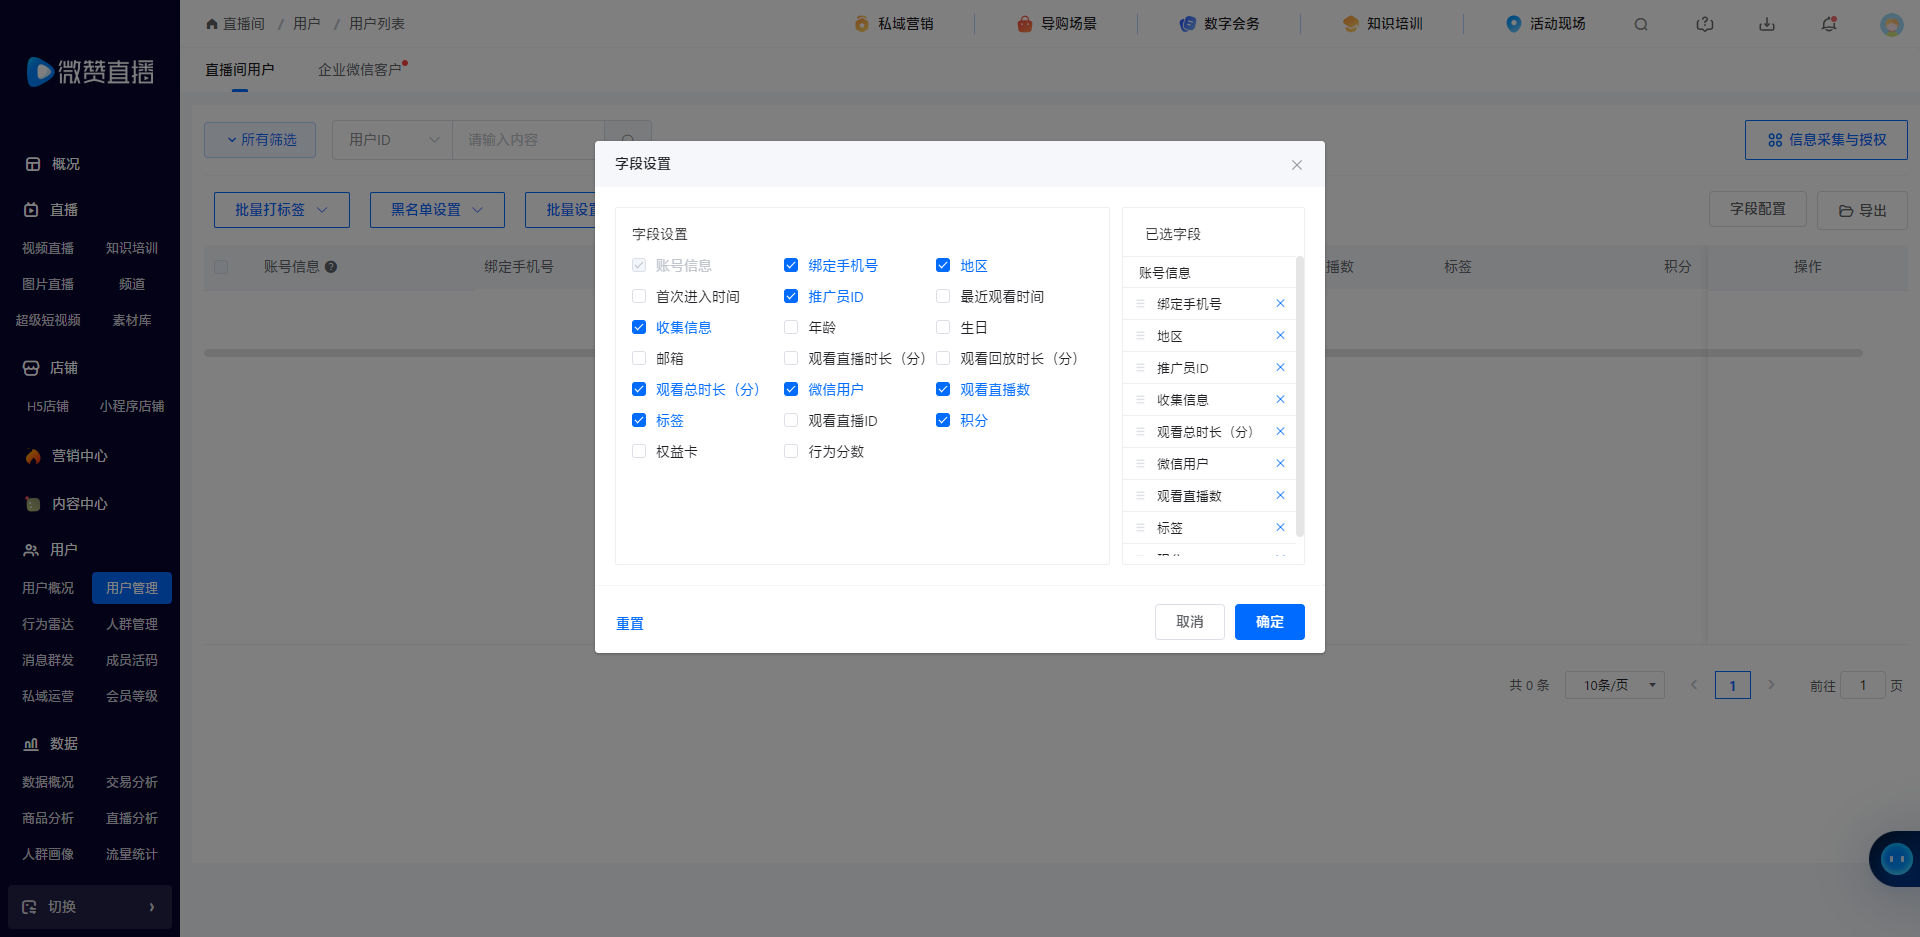This screenshot has height=937, width=1920.
Task: Remove 推广员ID from selected fields
Action: (1280, 367)
